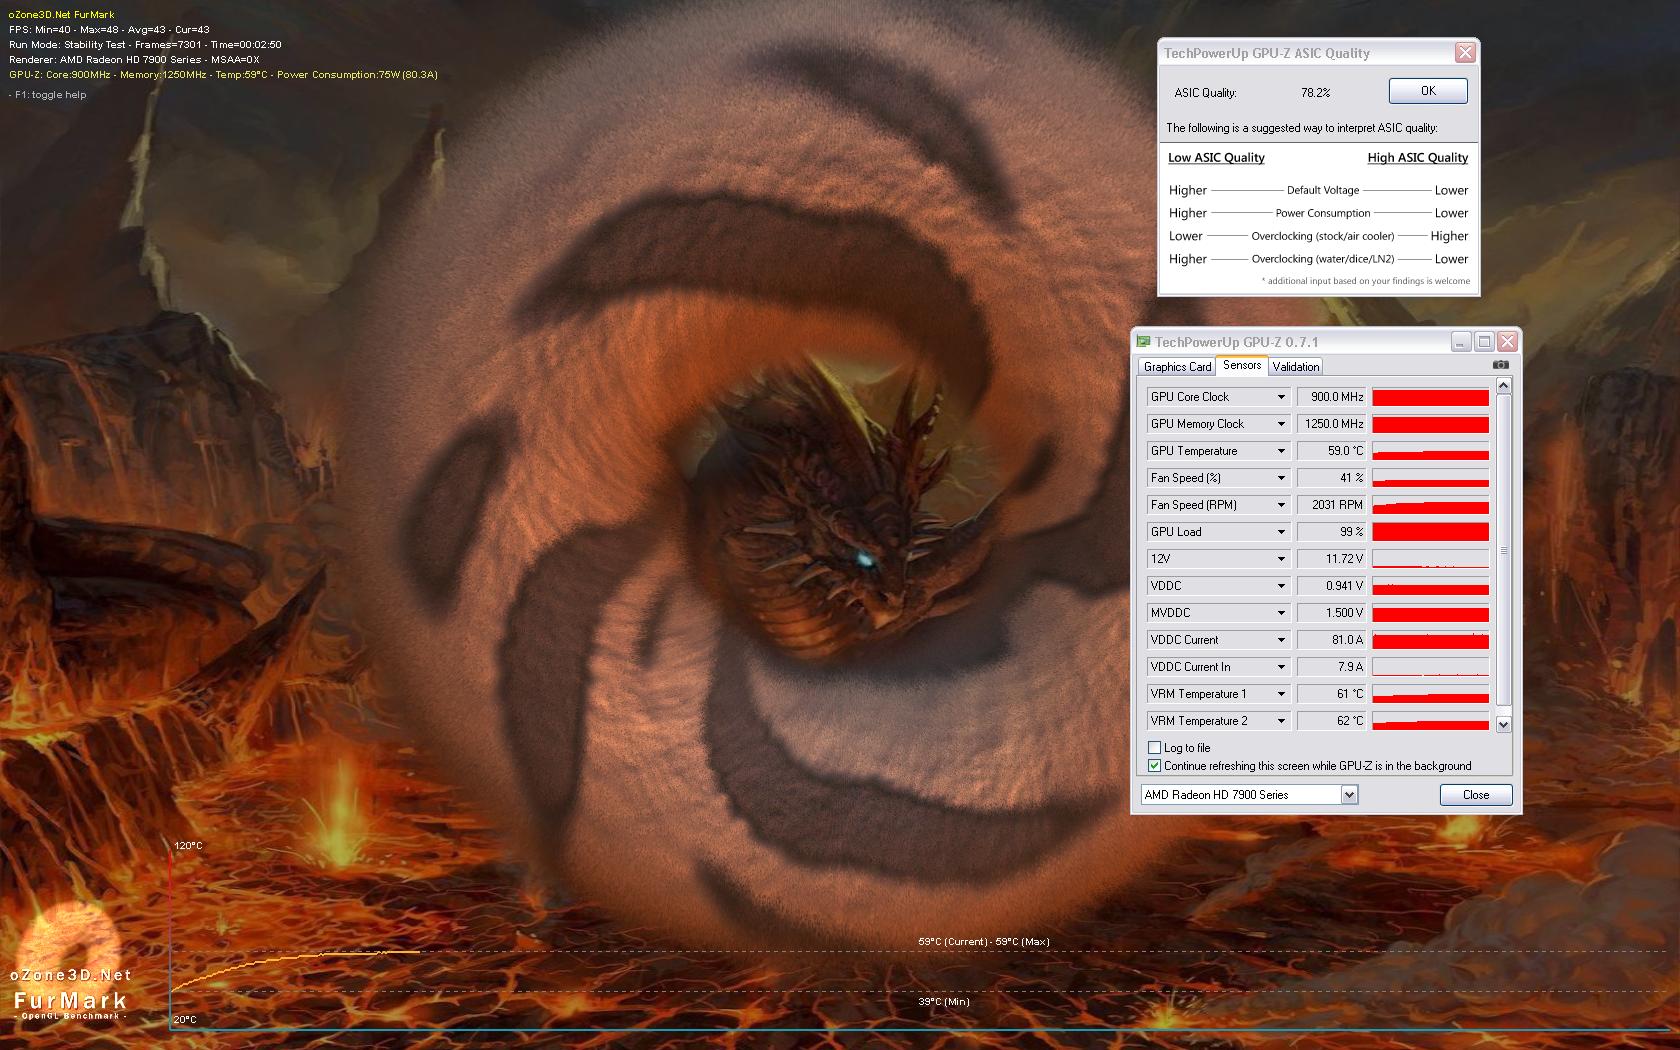Click OK in the ASIC Quality dialog
The width and height of the screenshot is (1680, 1050).
tap(1428, 91)
